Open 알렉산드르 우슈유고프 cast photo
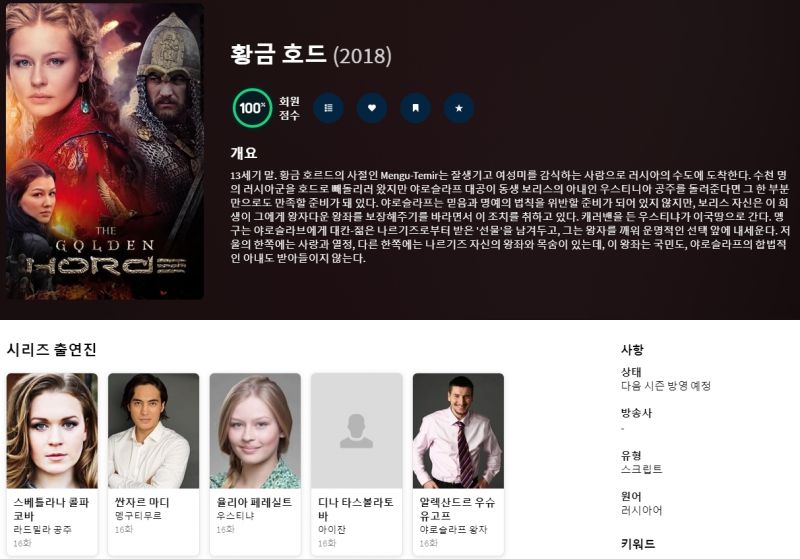 458,430
